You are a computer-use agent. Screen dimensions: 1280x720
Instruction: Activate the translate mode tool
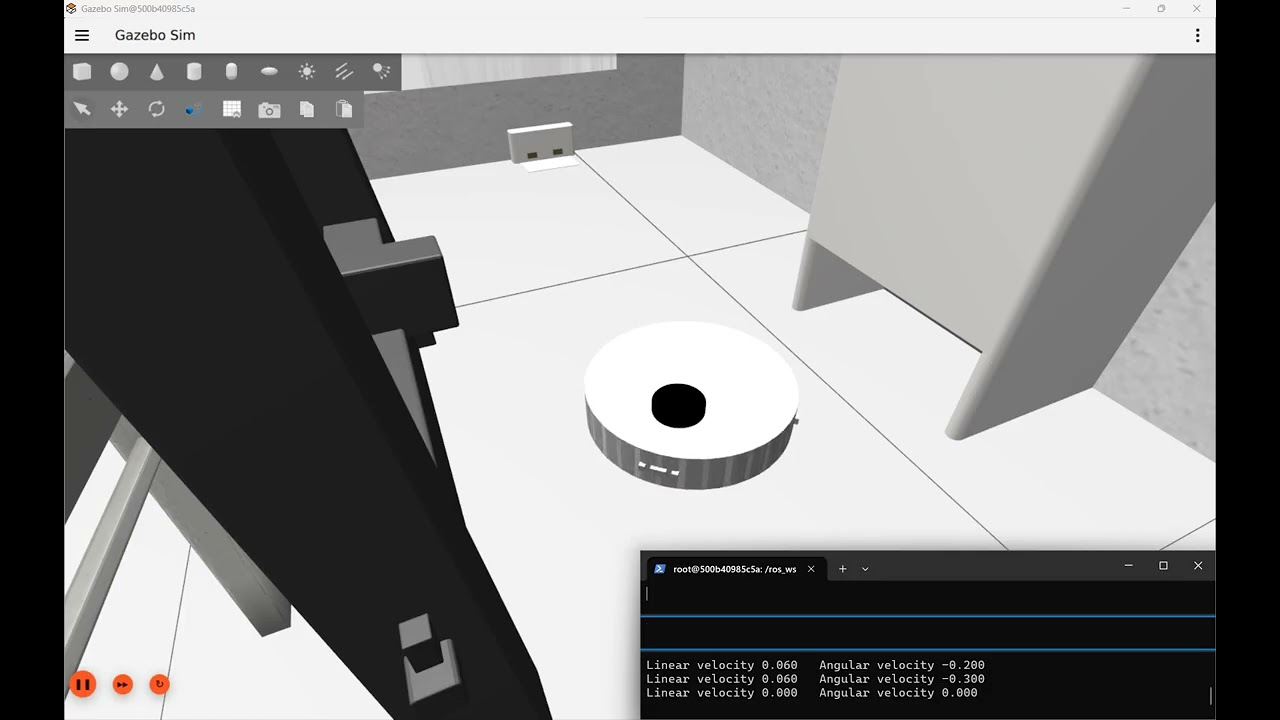click(x=119, y=109)
